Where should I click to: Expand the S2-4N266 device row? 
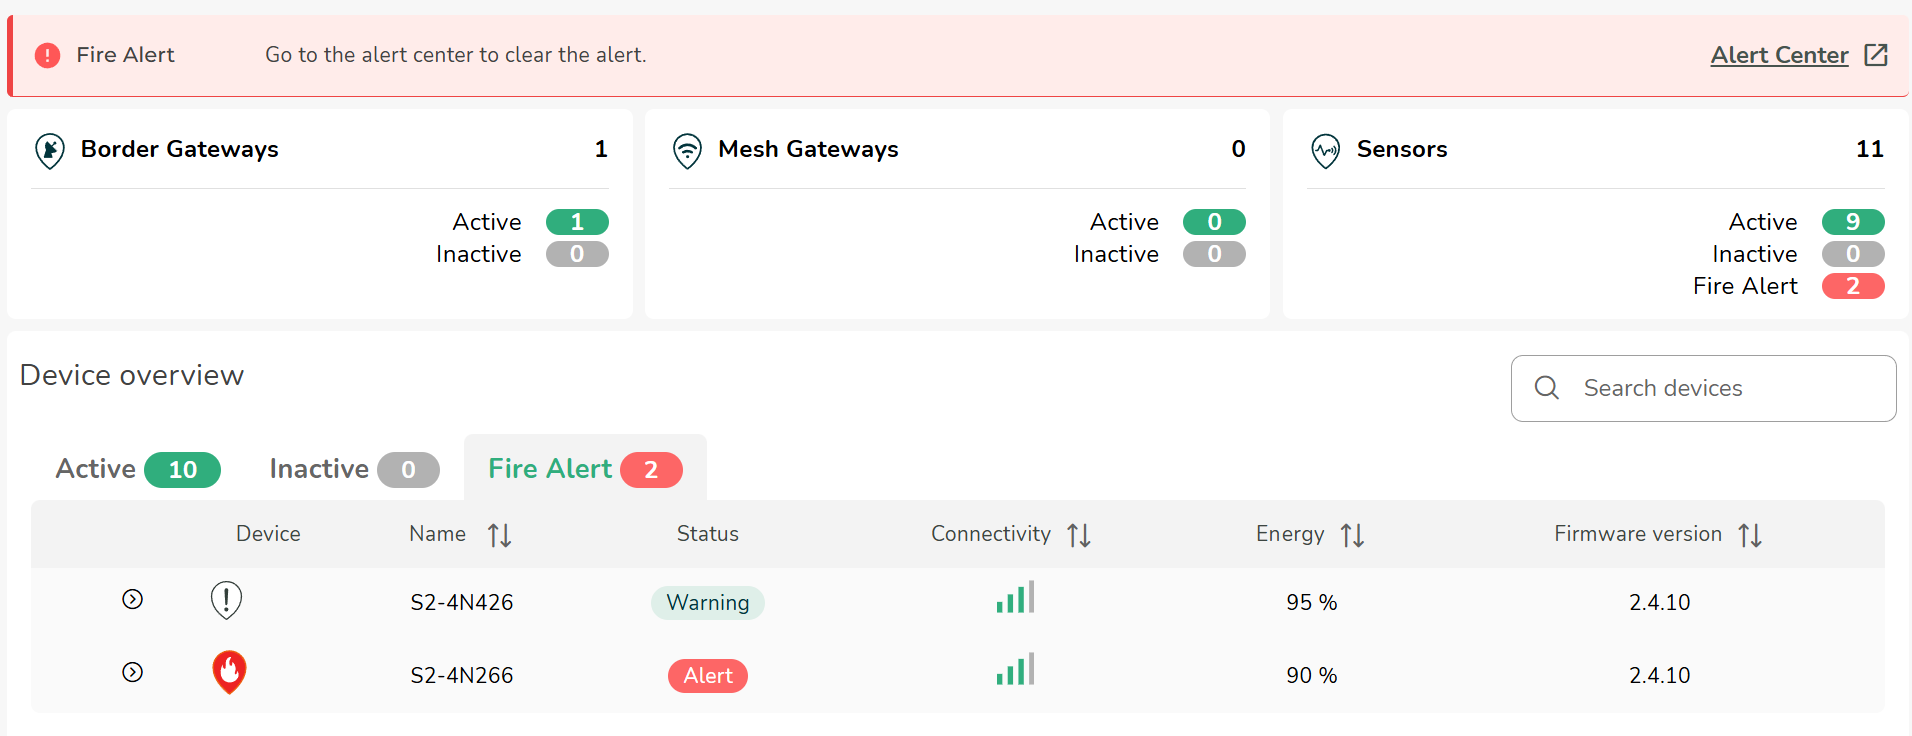(x=132, y=672)
